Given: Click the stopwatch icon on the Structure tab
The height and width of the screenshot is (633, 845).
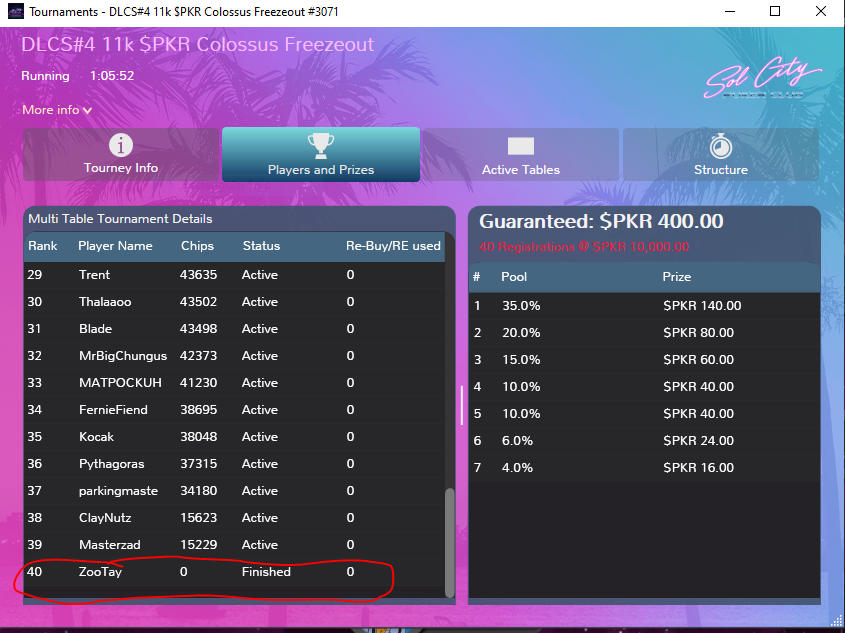Looking at the screenshot, I should (x=720, y=146).
